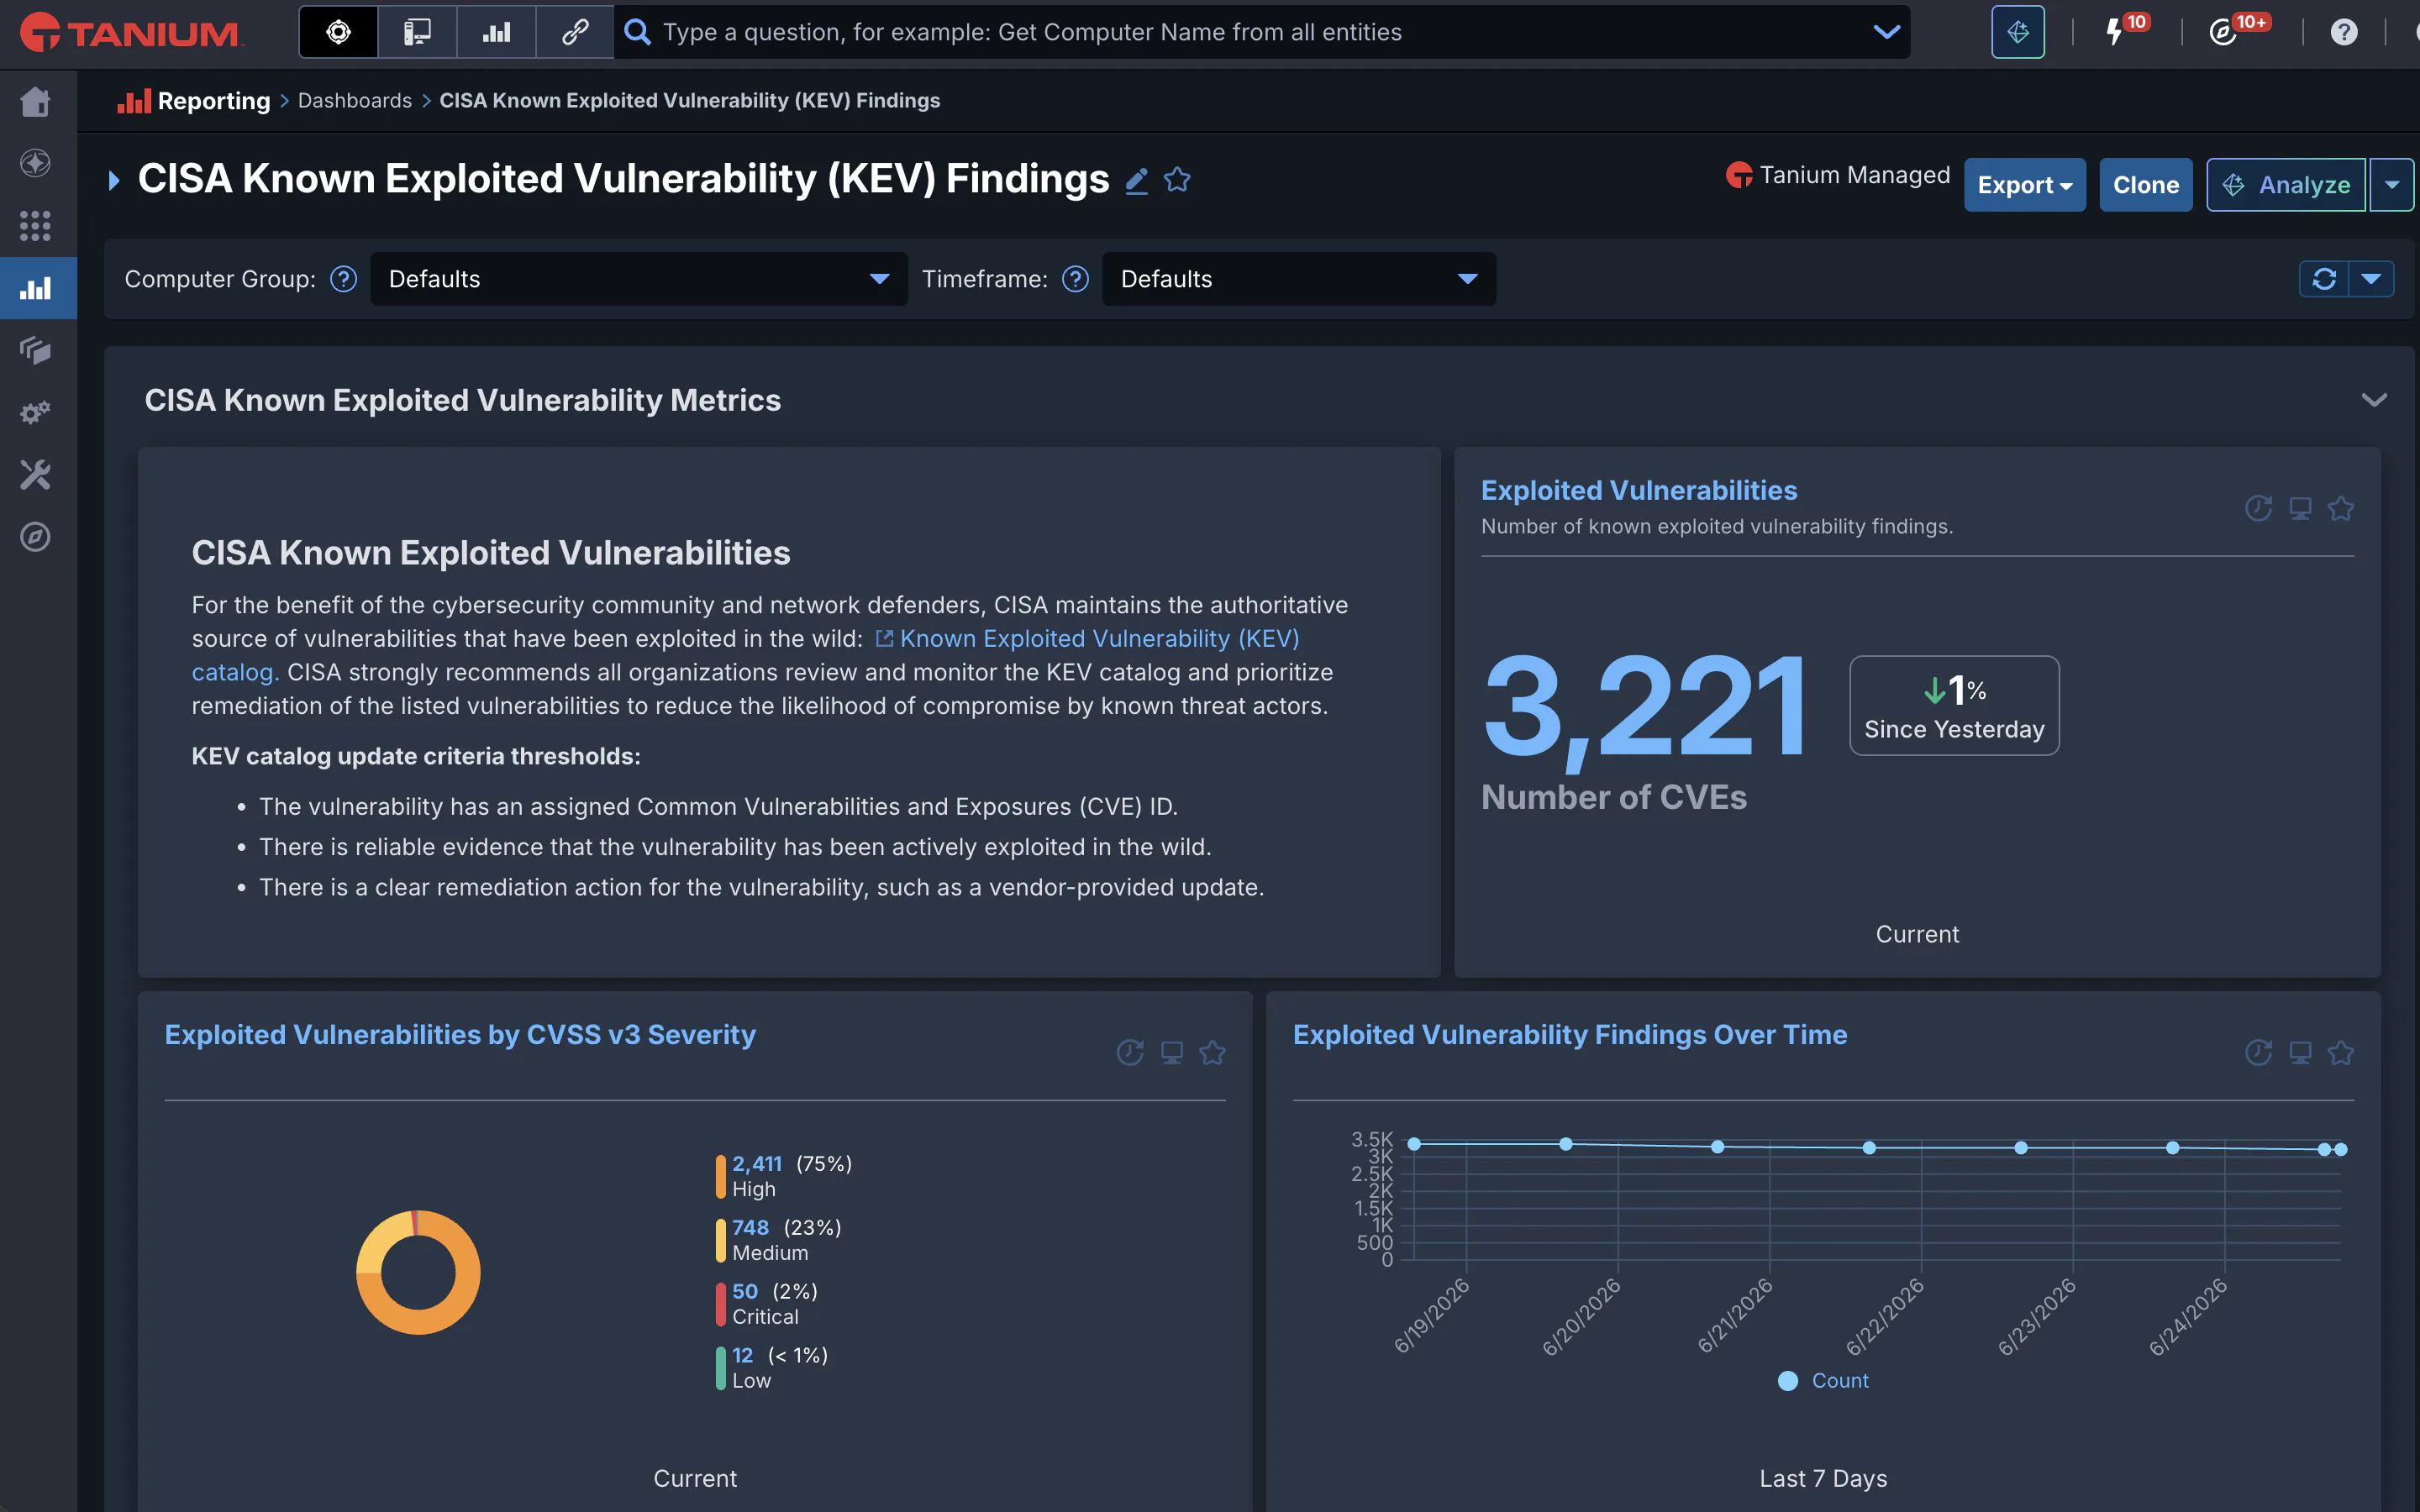Image resolution: width=2420 pixels, height=1512 pixels.
Task: Go to Reporting in breadcrumb
Action: (x=213, y=101)
